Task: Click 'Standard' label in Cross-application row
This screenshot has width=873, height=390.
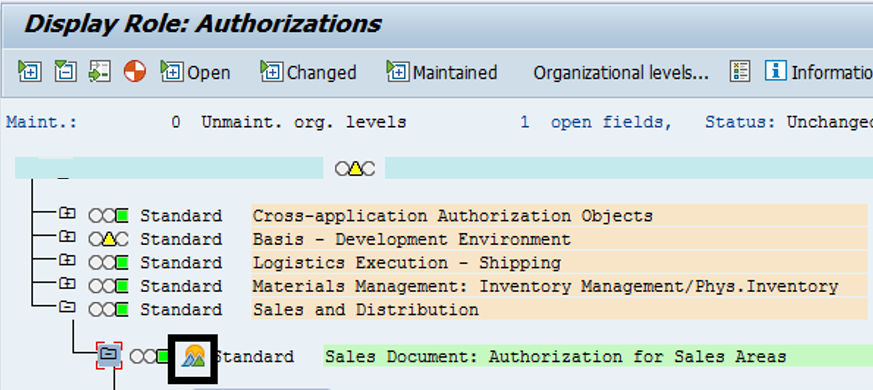Action: pyautogui.click(x=181, y=216)
